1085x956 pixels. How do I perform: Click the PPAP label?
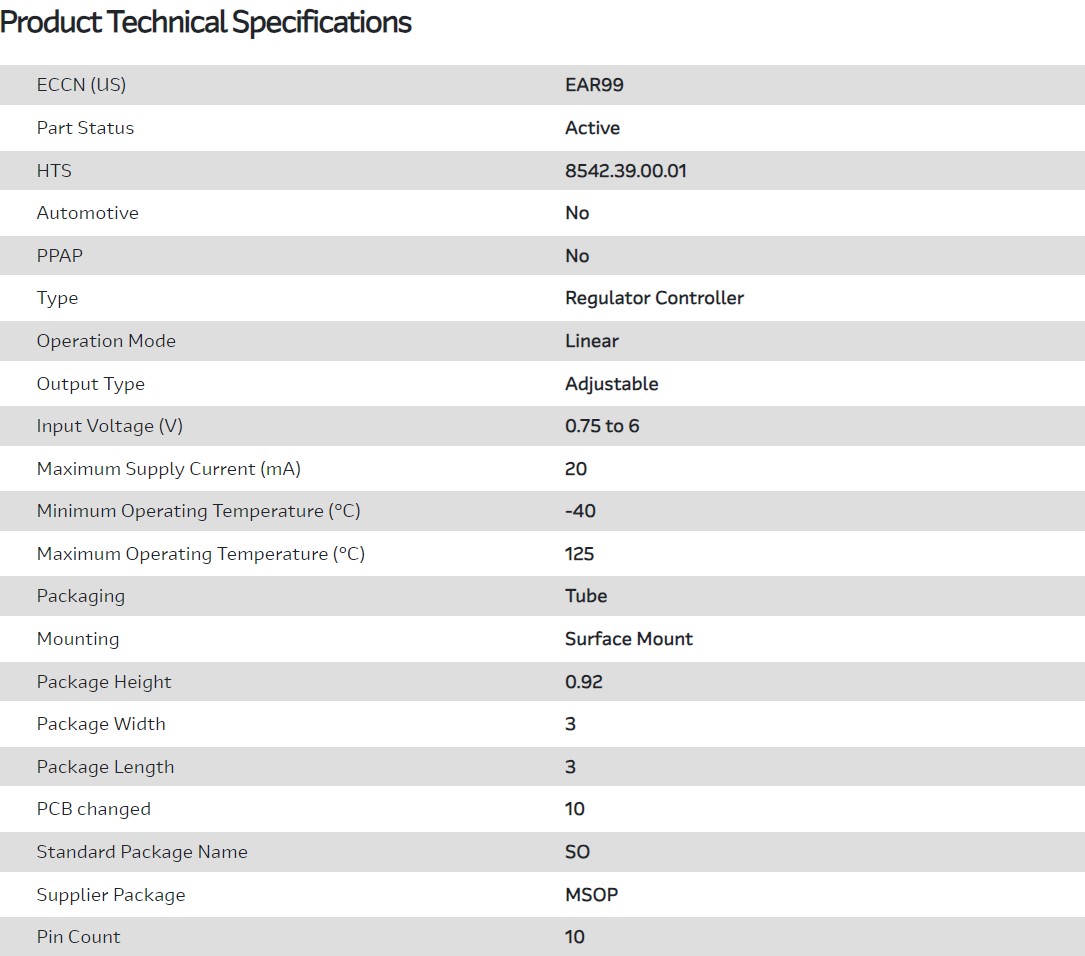[60, 256]
